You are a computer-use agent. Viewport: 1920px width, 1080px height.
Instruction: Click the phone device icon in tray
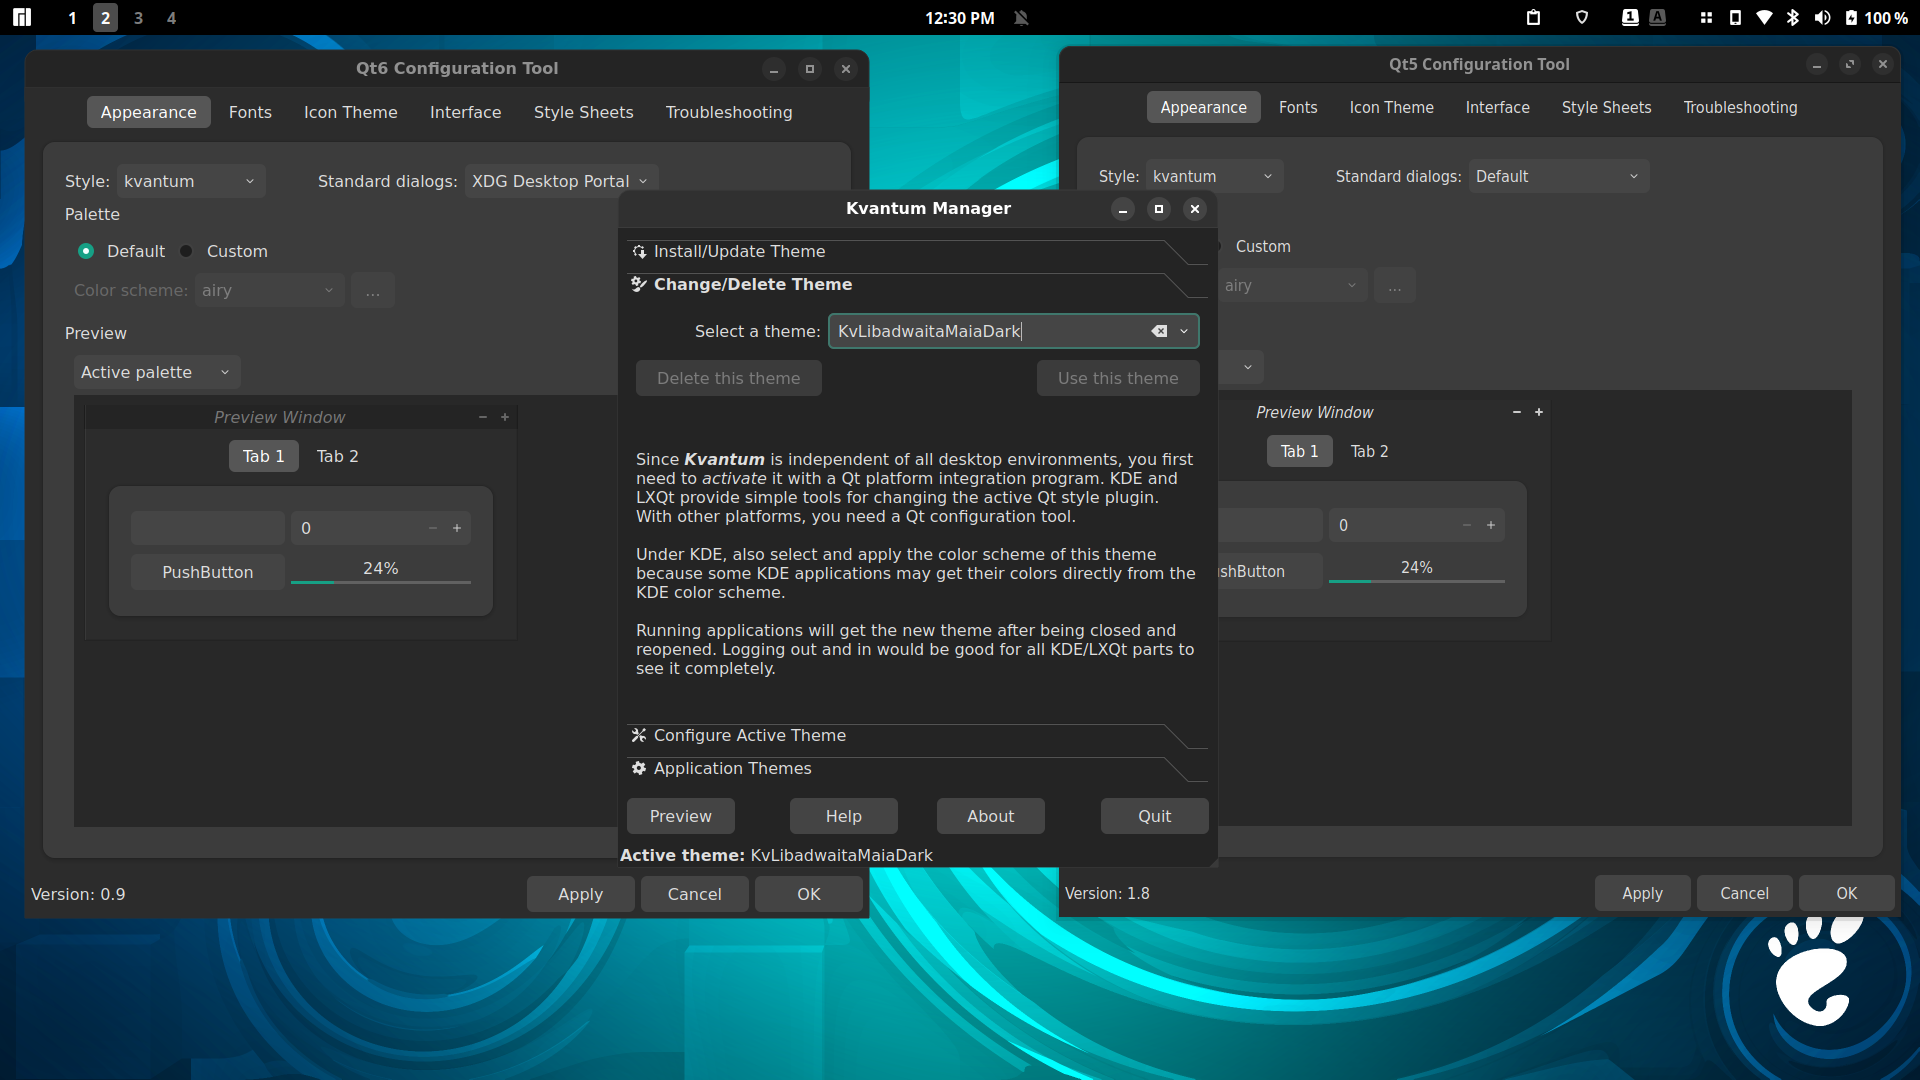click(x=1735, y=17)
